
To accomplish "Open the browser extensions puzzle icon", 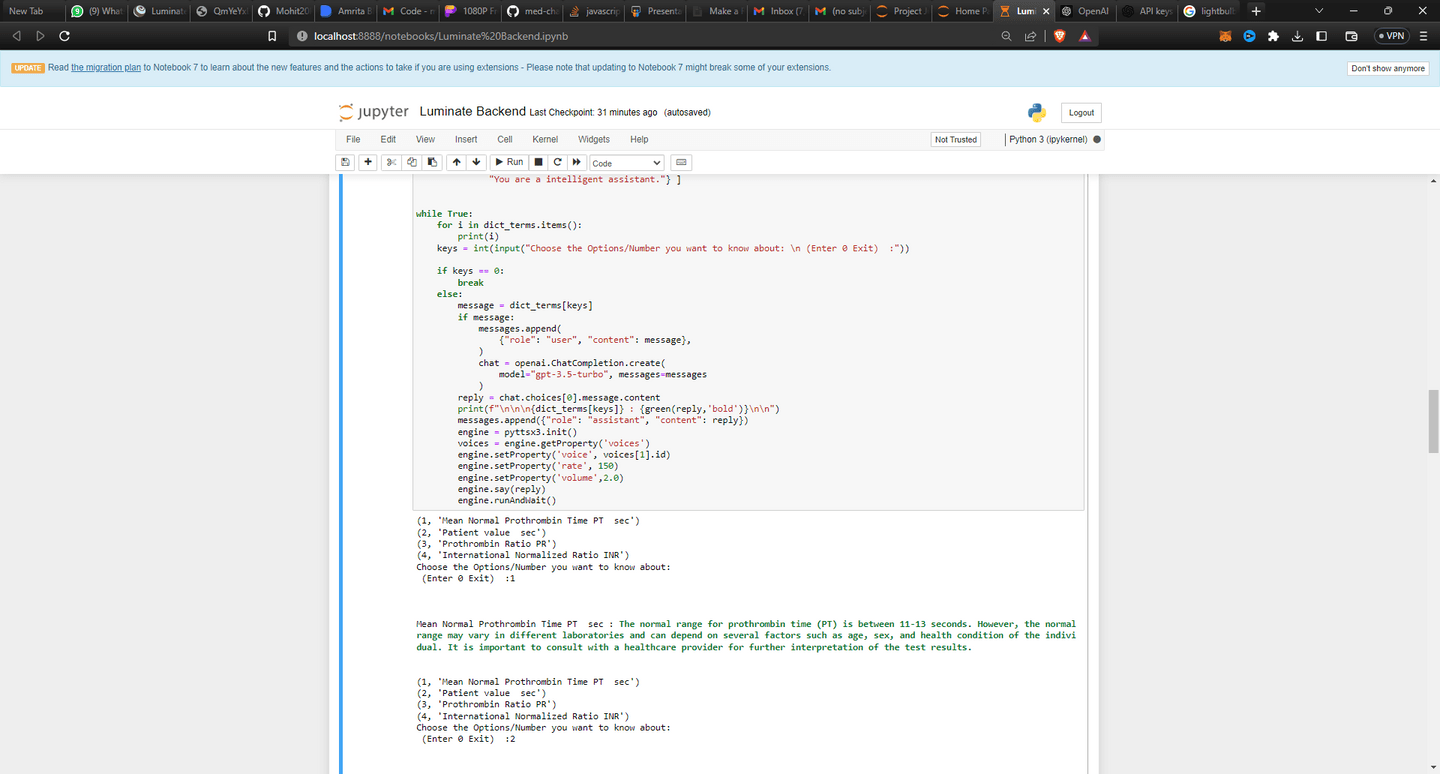I will tap(1273, 36).
